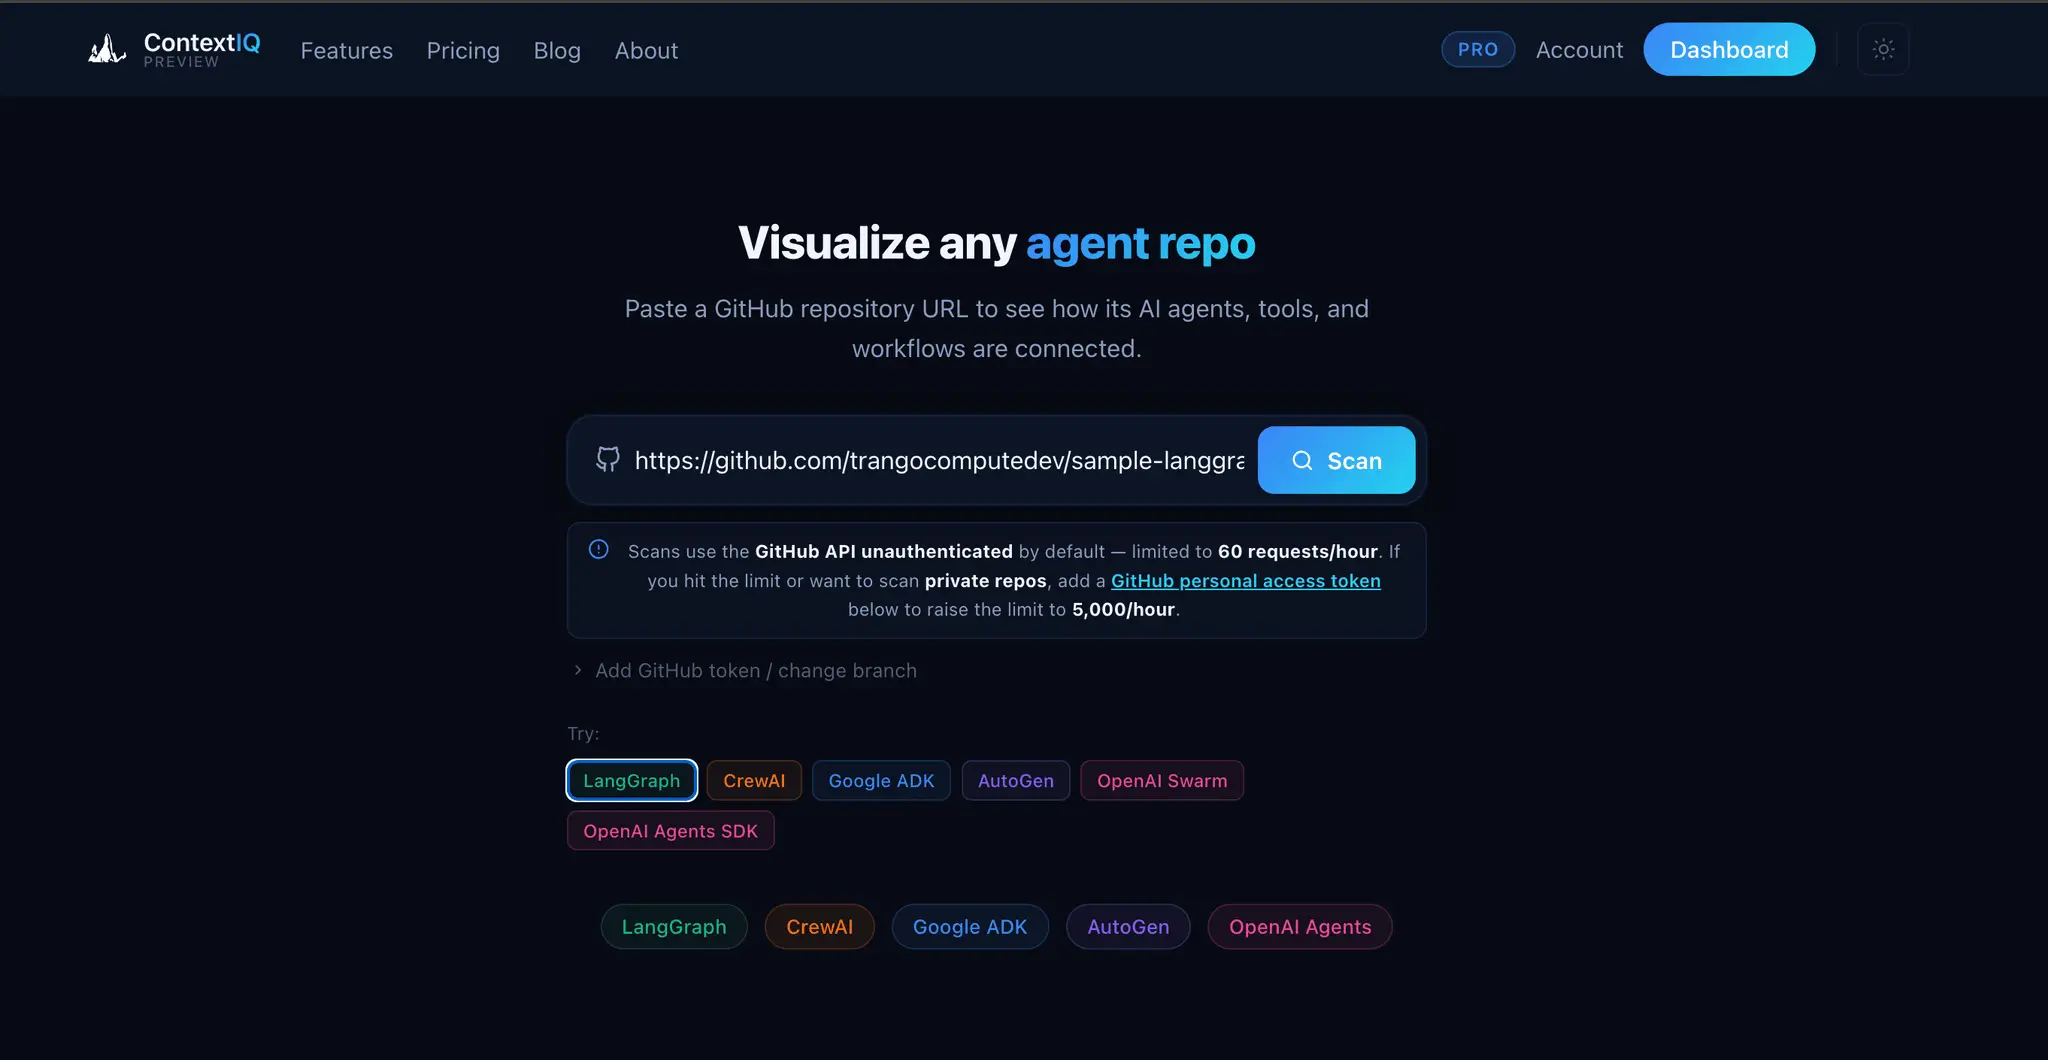Toggle the light/dark theme sun icon
The image size is (2048, 1060).
[x=1883, y=49]
